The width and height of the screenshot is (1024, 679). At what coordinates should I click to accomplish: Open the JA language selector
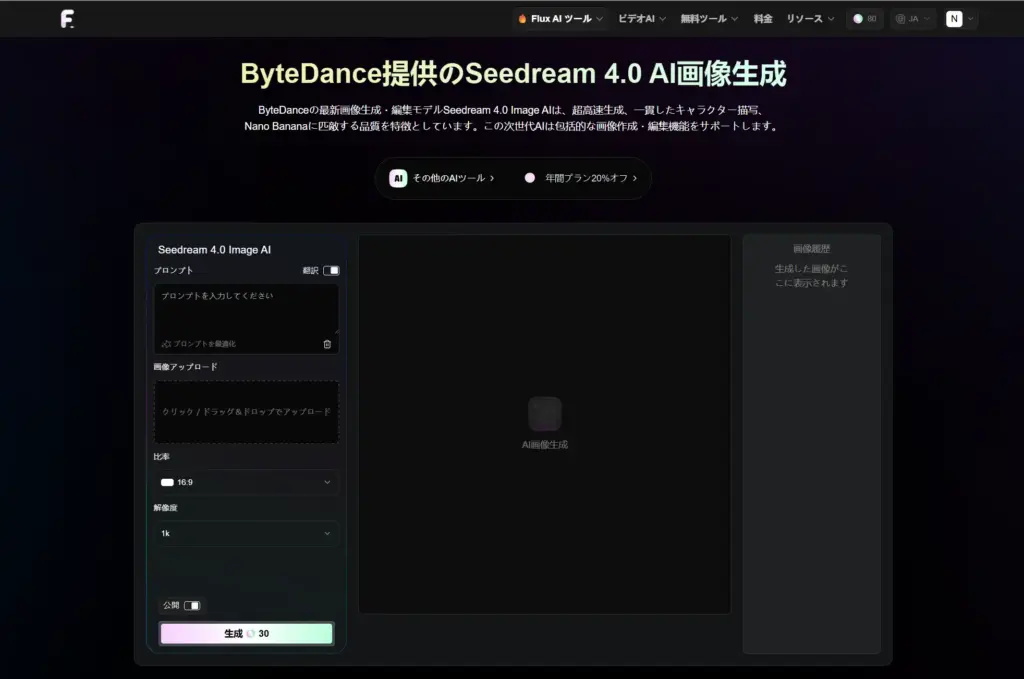[x=912, y=19]
